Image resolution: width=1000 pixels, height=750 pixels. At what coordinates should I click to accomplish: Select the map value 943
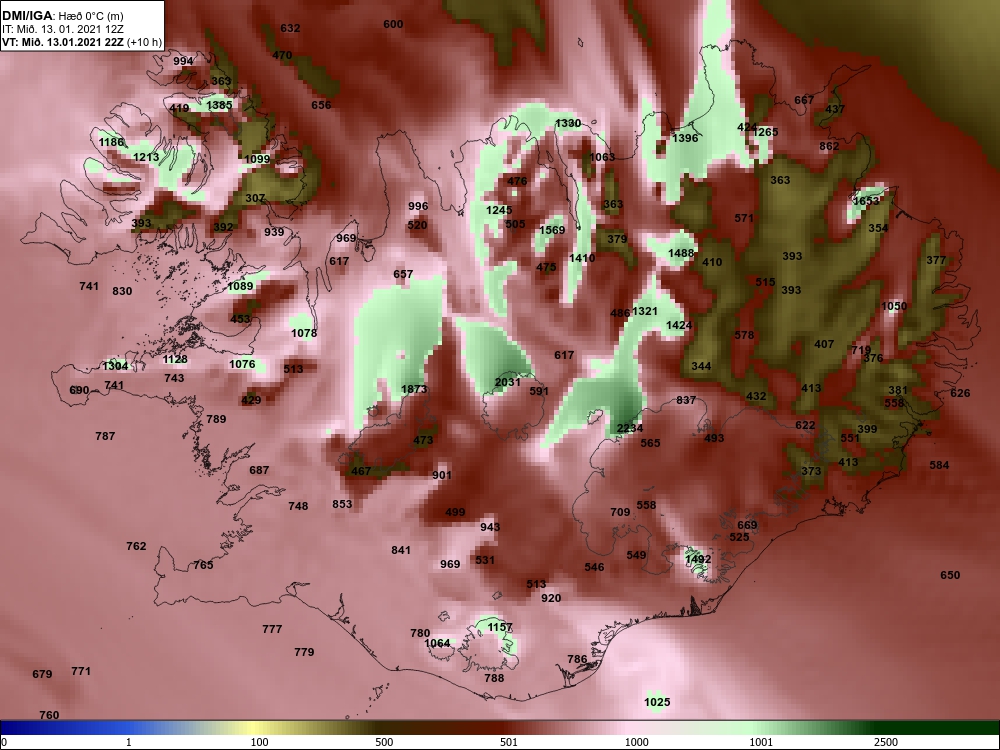(x=490, y=527)
